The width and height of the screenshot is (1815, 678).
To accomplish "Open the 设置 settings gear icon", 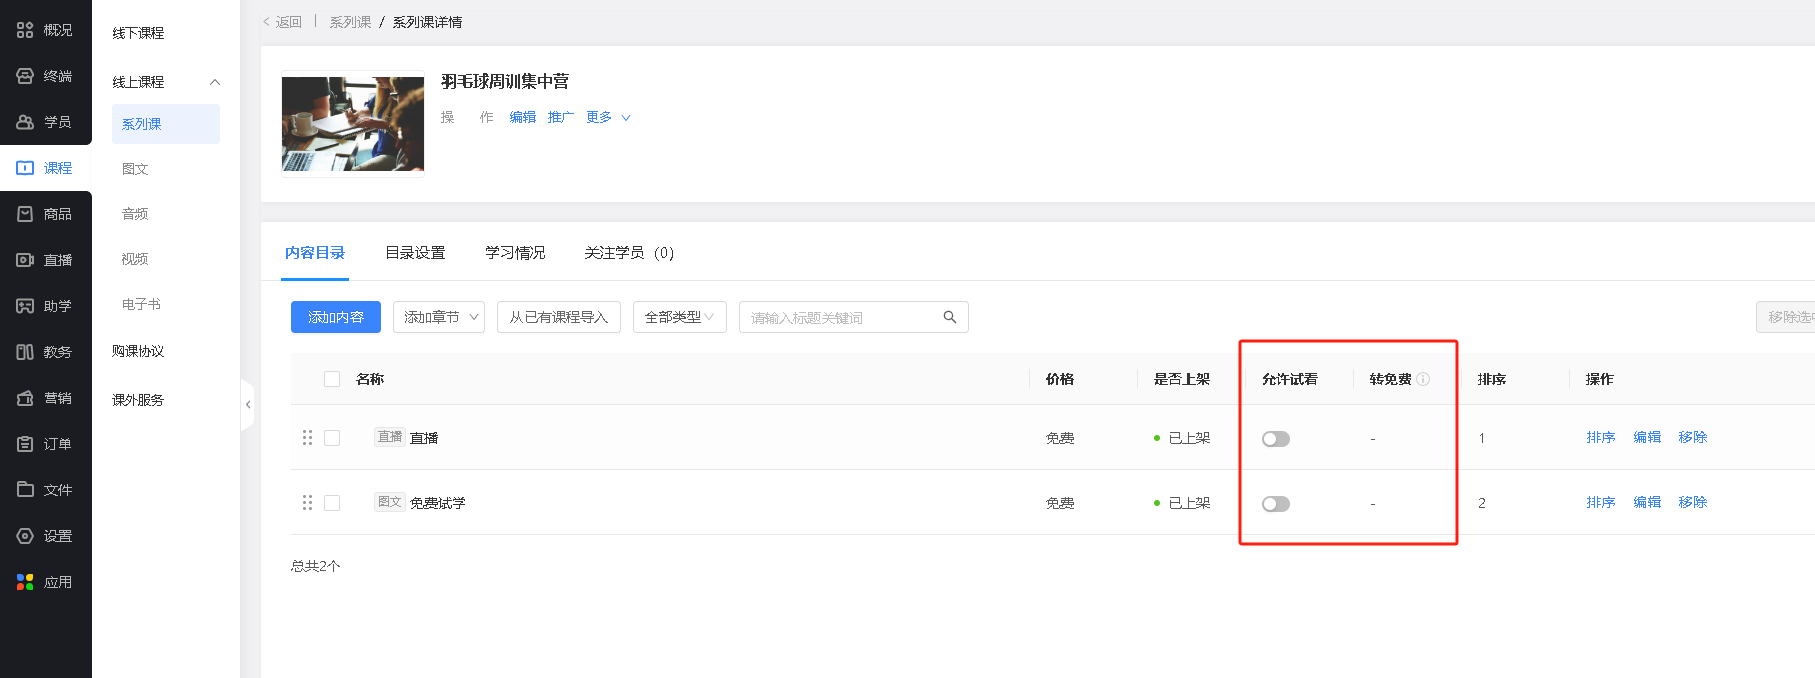I will 25,536.
